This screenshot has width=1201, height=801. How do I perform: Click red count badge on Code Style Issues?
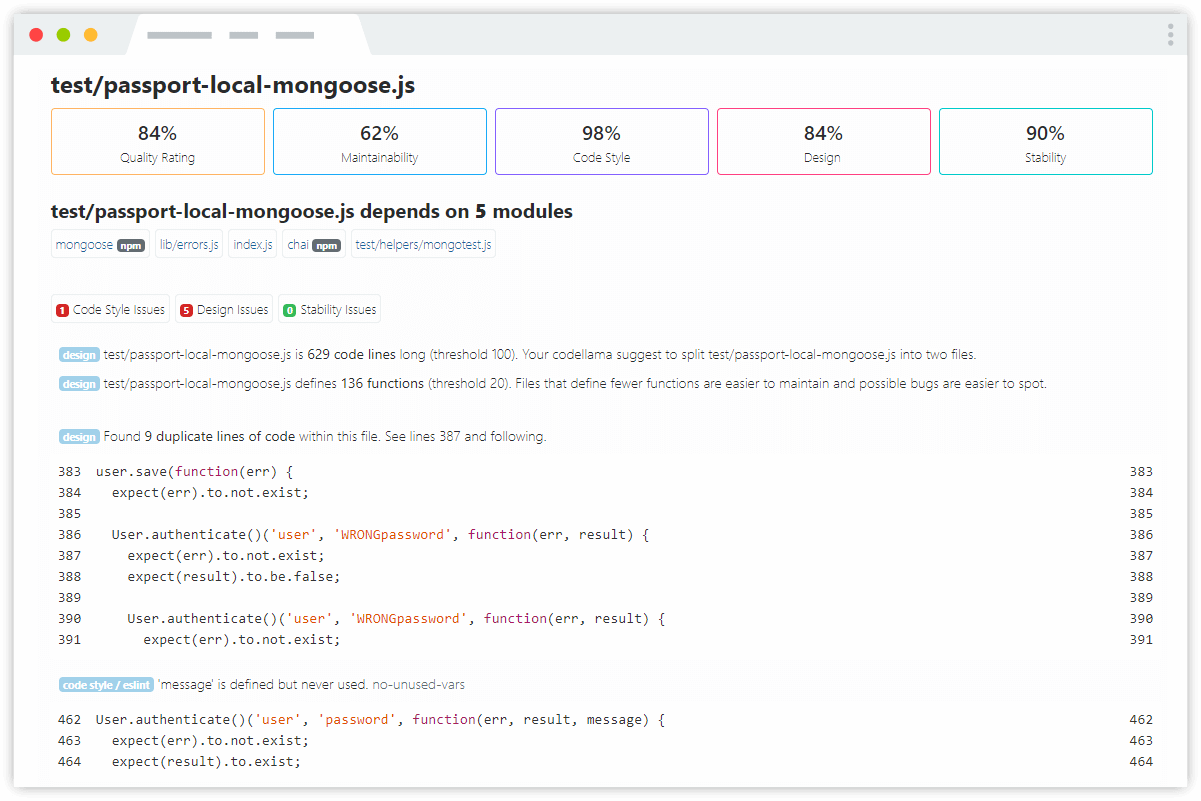62,311
